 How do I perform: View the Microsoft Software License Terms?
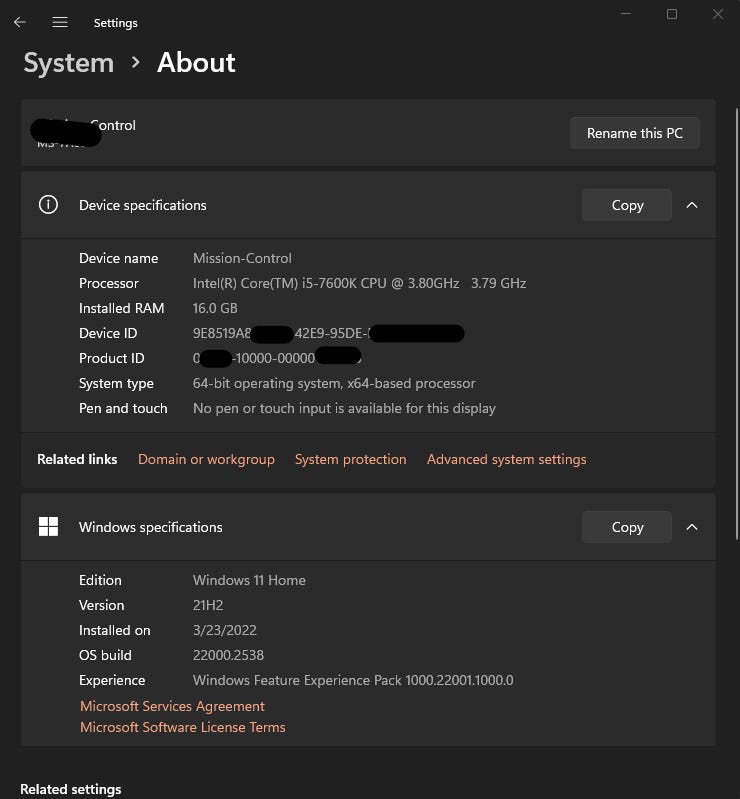(x=182, y=727)
